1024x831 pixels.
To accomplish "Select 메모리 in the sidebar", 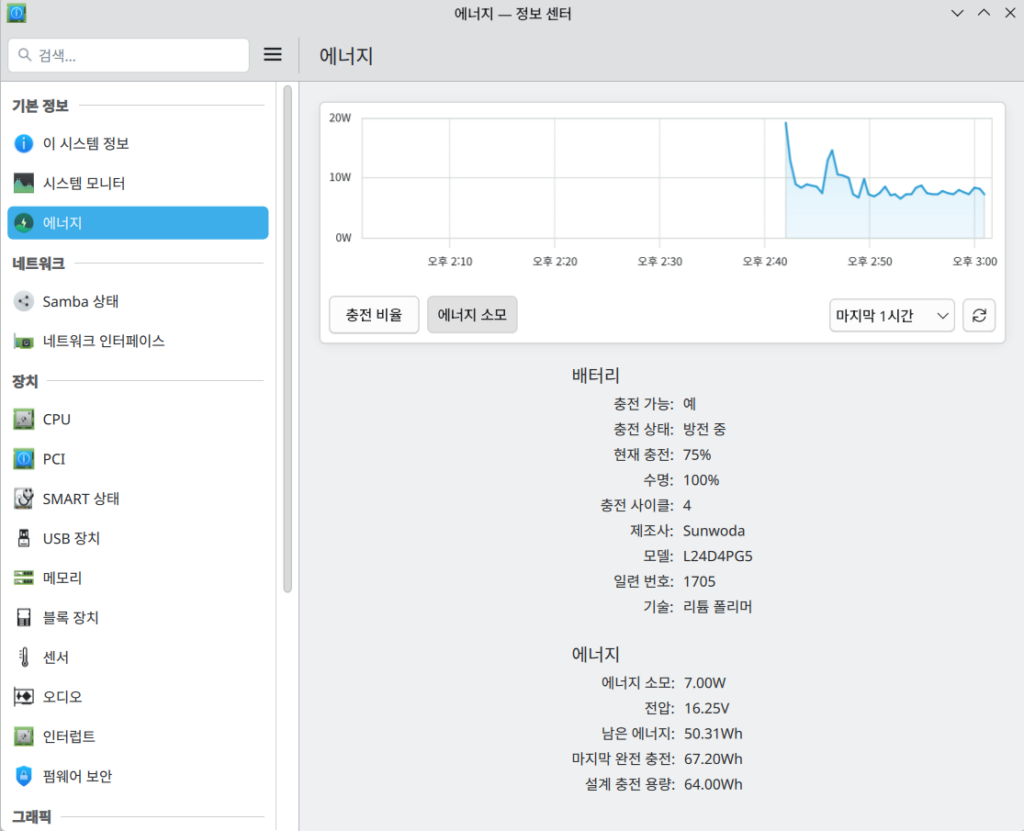I will [x=62, y=578].
